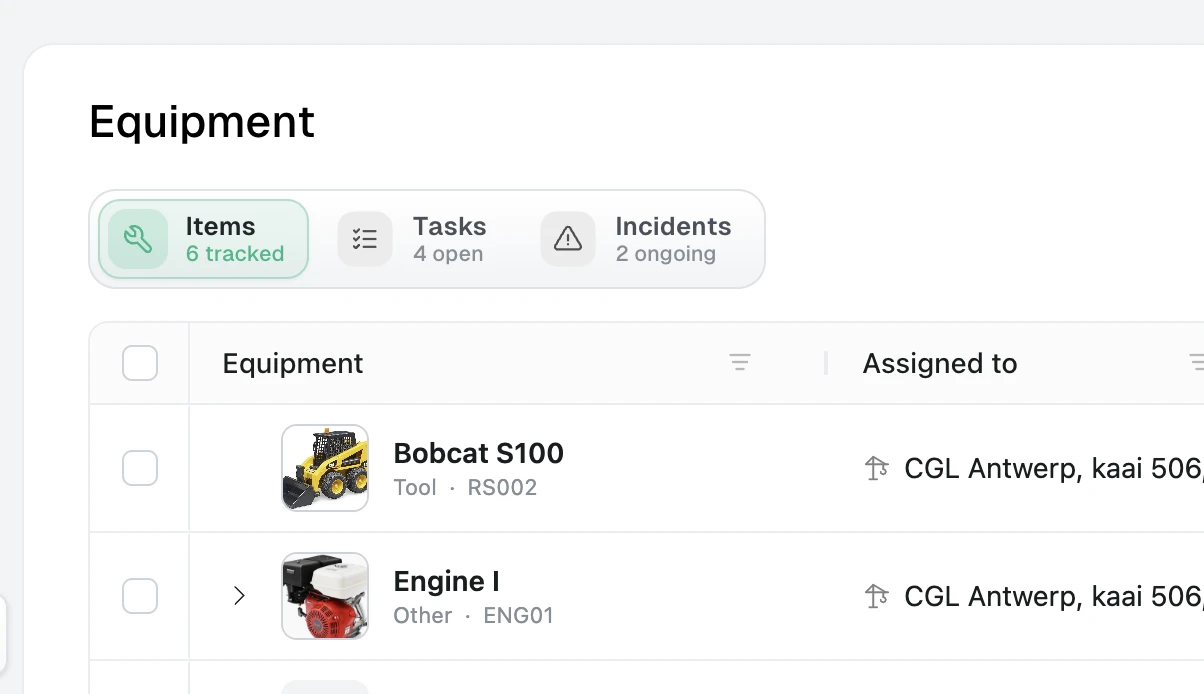Expand the Engine I row chevron
The image size is (1204, 694).
click(x=239, y=596)
